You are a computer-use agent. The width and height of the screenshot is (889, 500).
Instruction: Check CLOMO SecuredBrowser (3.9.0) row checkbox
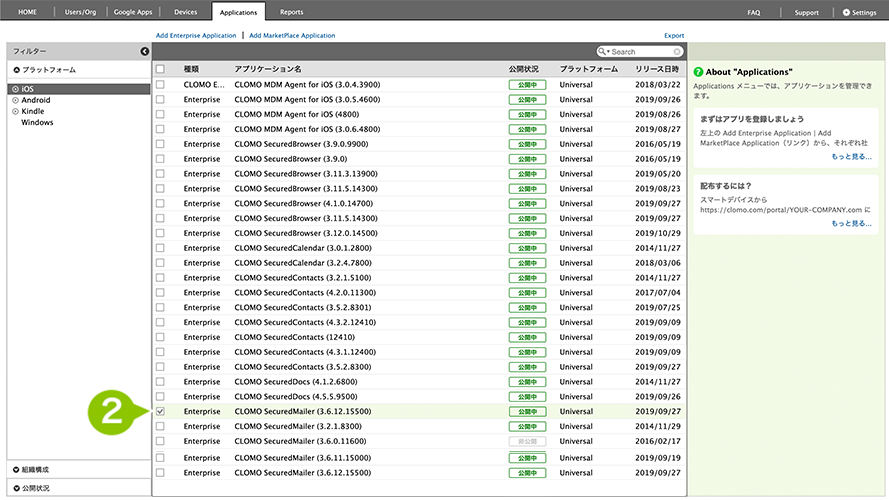160,159
